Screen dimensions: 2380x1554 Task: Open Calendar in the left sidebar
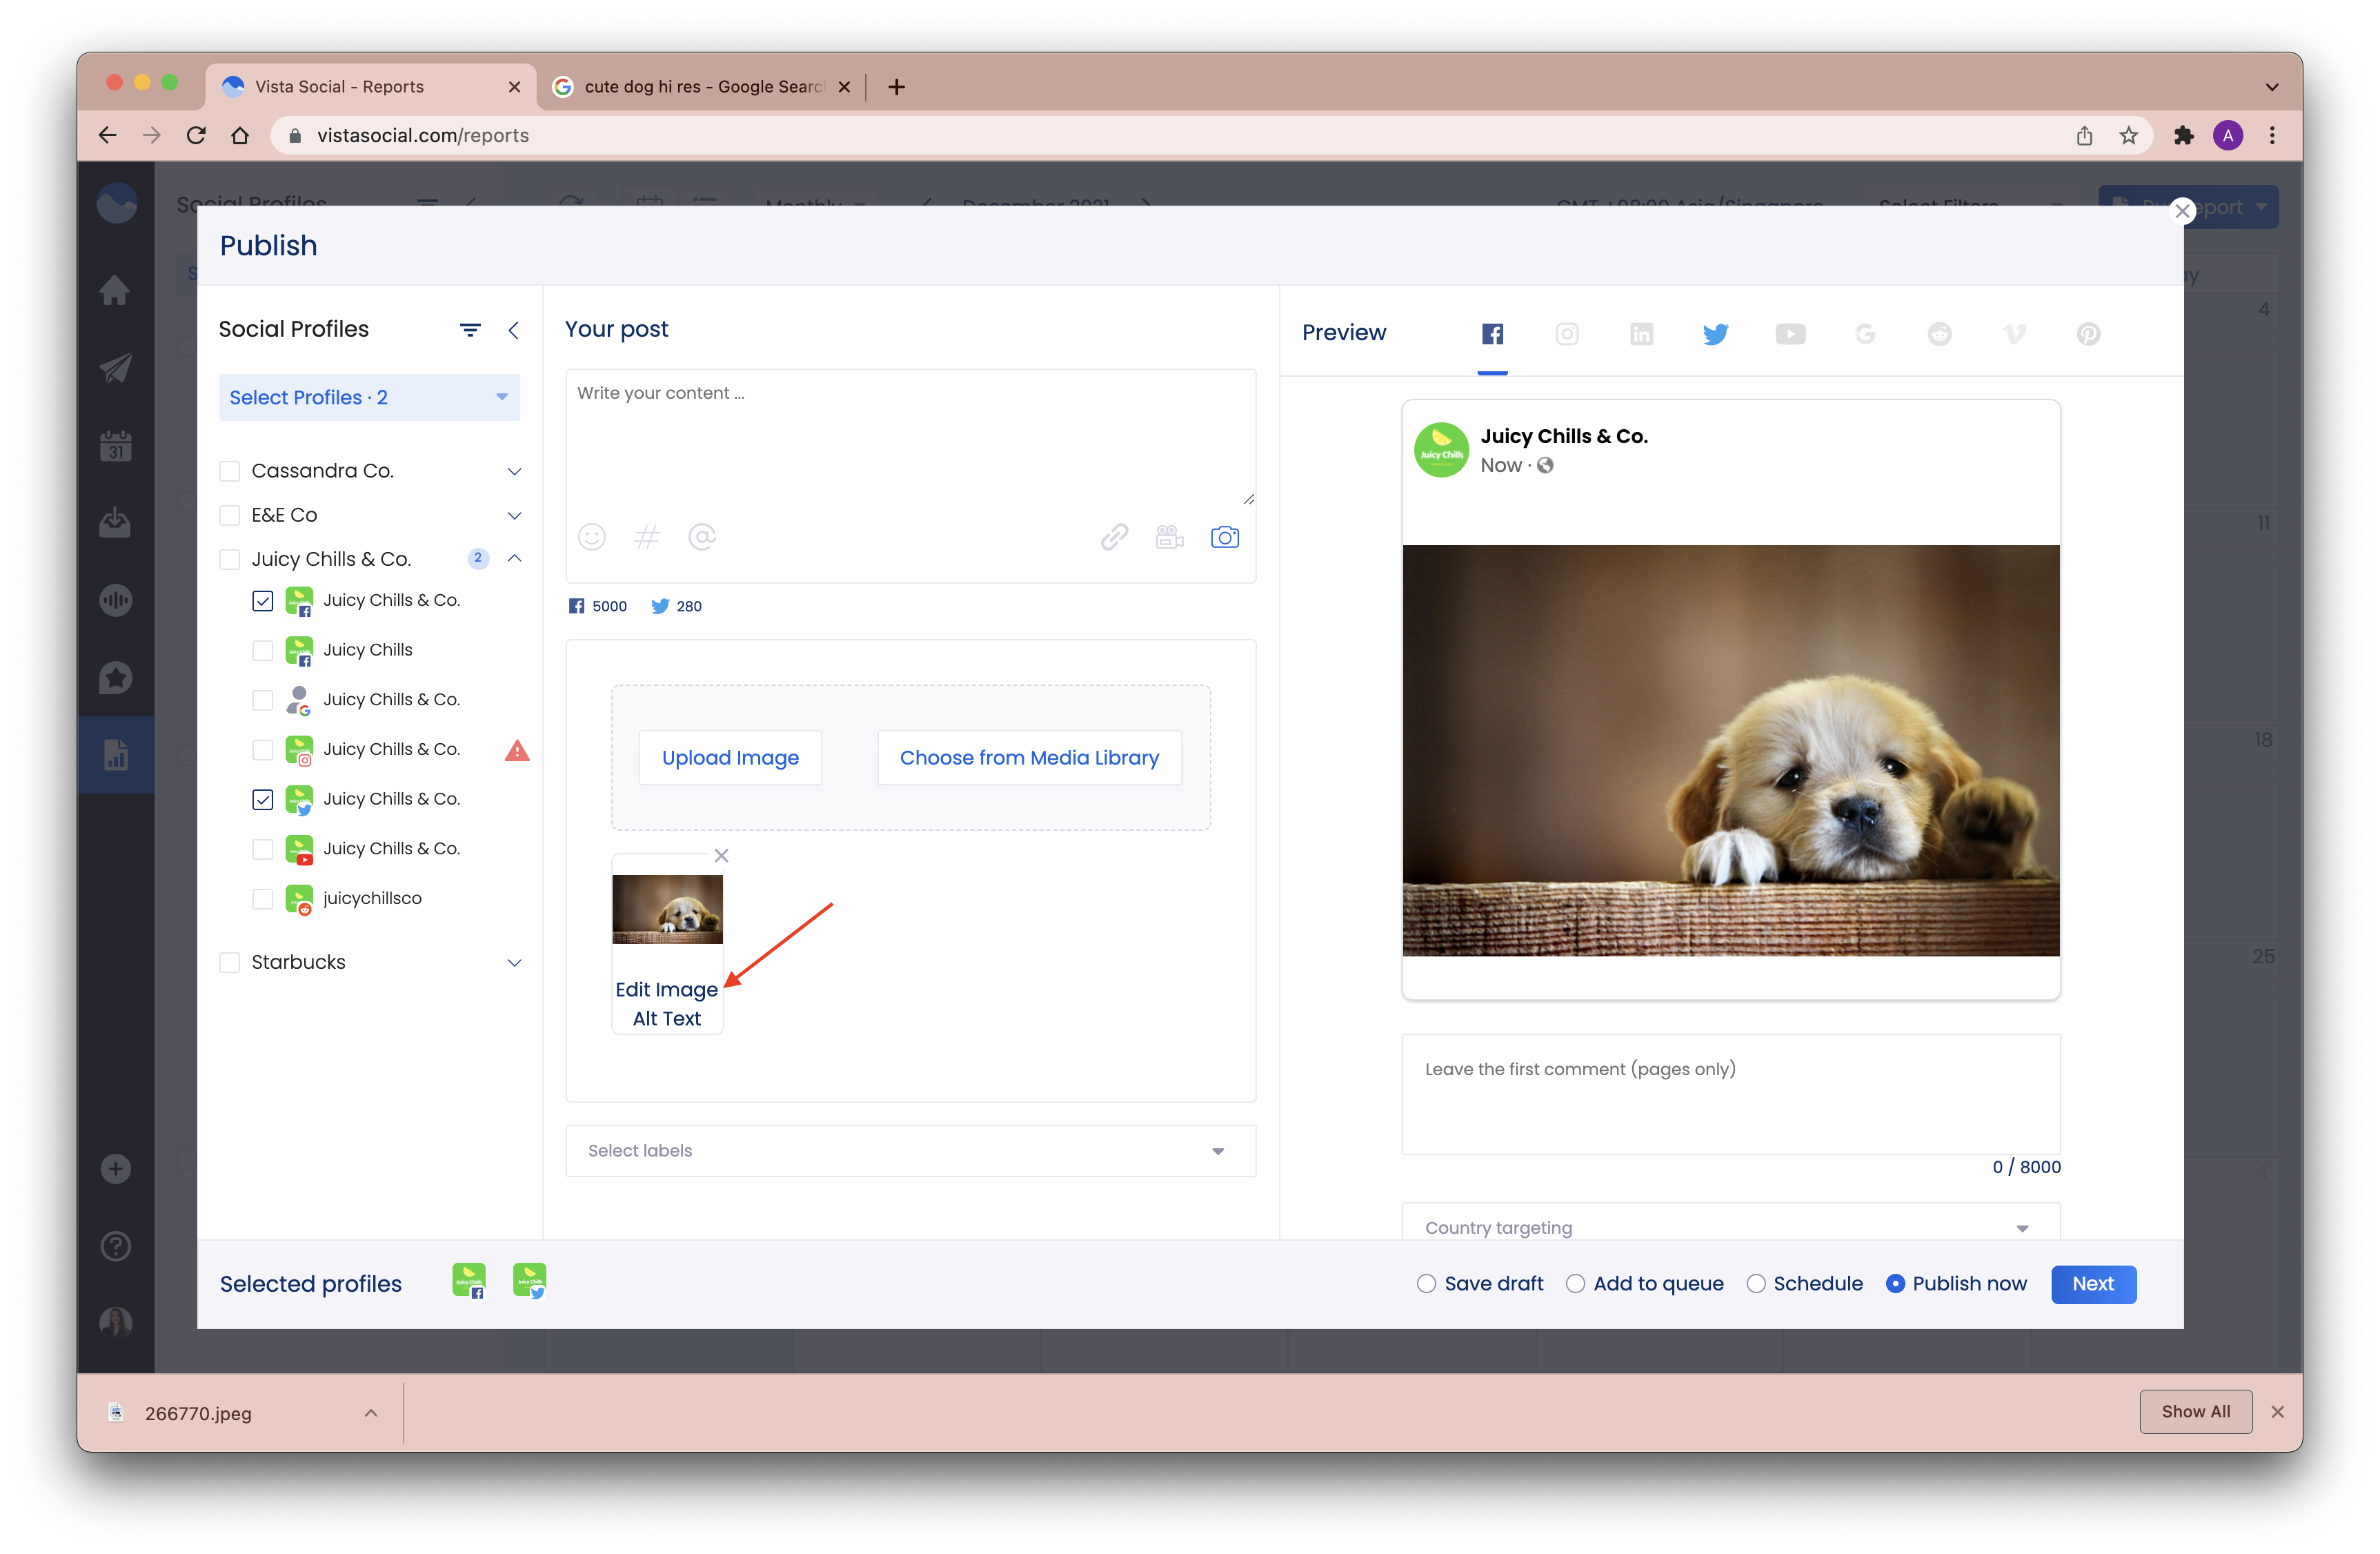click(115, 445)
